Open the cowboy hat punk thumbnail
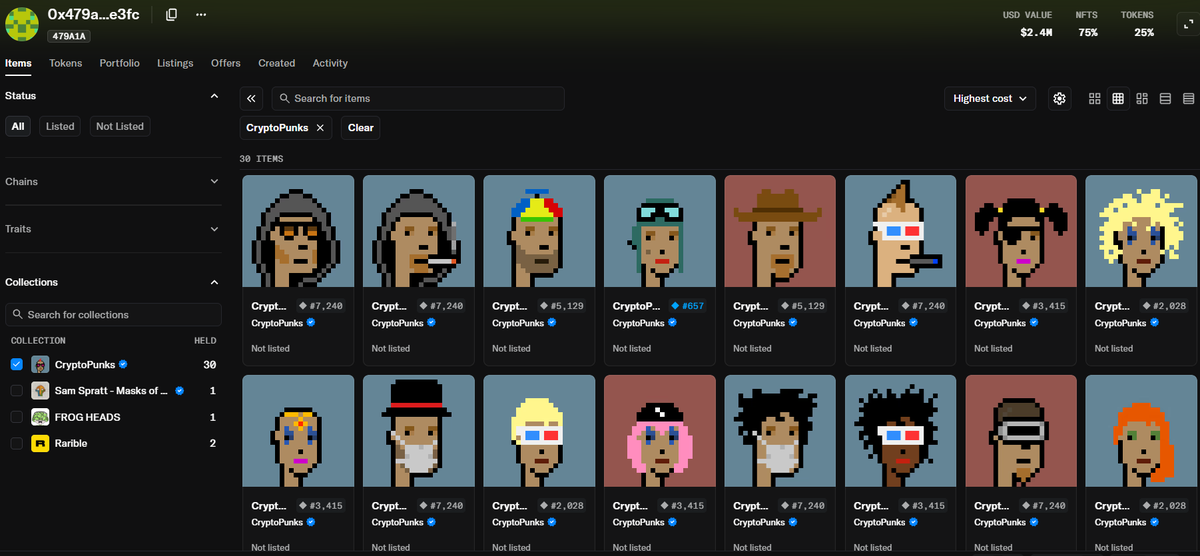The height and width of the screenshot is (556, 1200). [x=780, y=232]
